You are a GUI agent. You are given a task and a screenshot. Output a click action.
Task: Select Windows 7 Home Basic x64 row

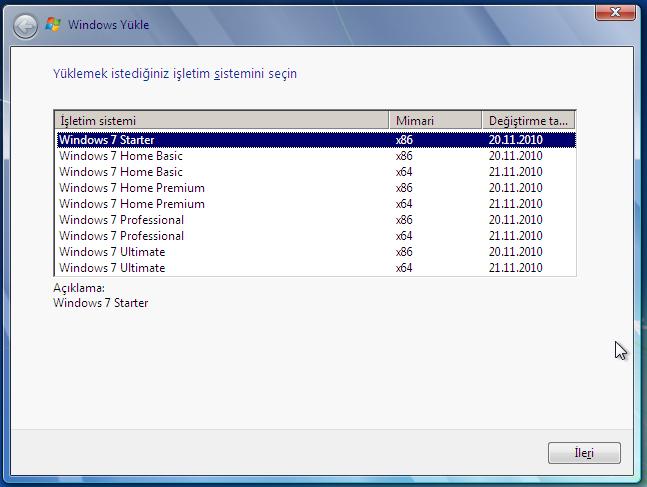point(316,172)
